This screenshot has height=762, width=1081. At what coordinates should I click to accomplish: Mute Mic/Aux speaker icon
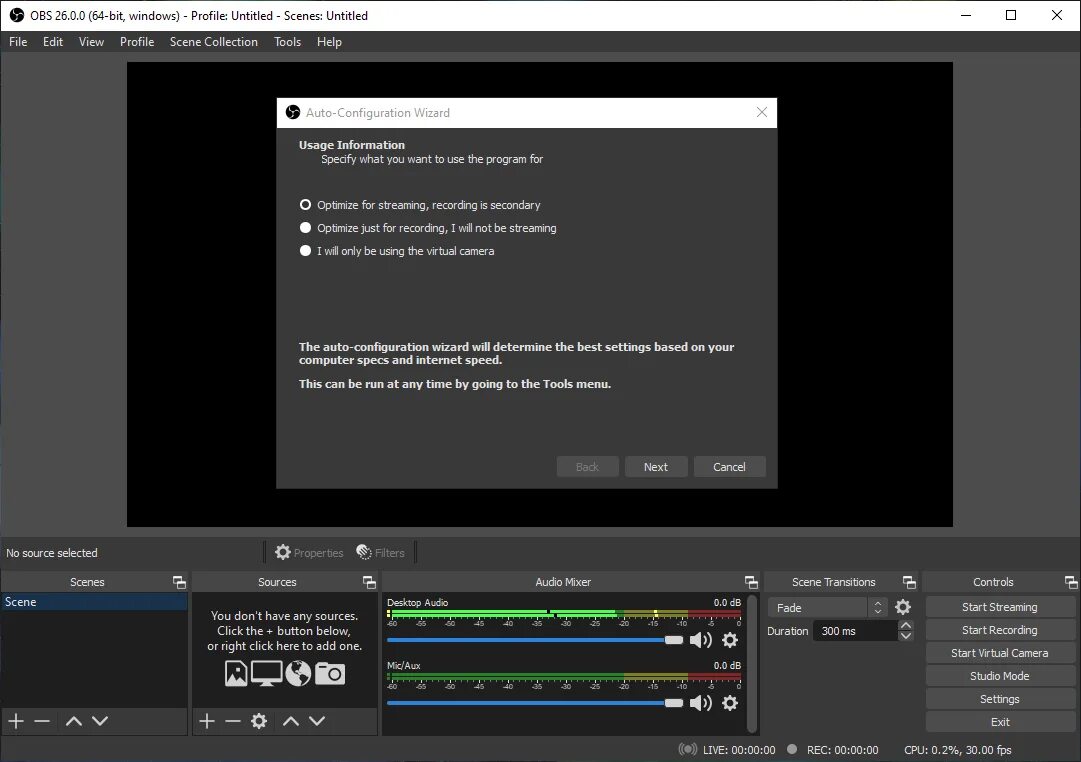(700, 703)
